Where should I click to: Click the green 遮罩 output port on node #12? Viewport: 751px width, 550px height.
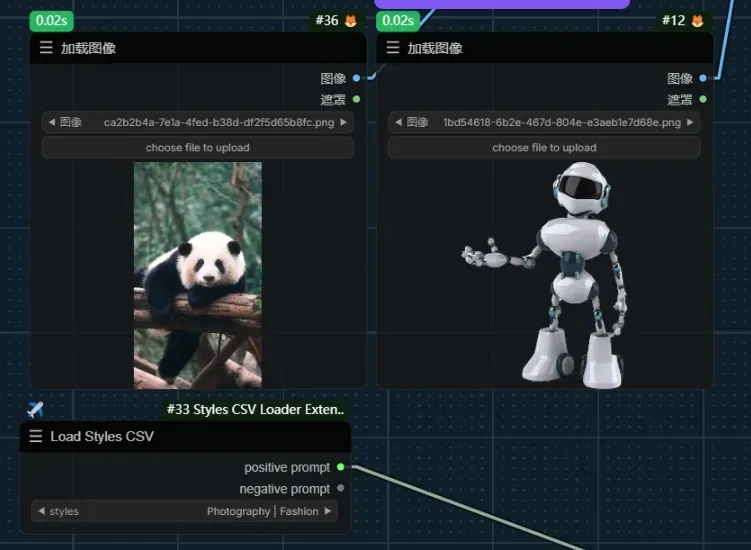pyautogui.click(x=703, y=99)
